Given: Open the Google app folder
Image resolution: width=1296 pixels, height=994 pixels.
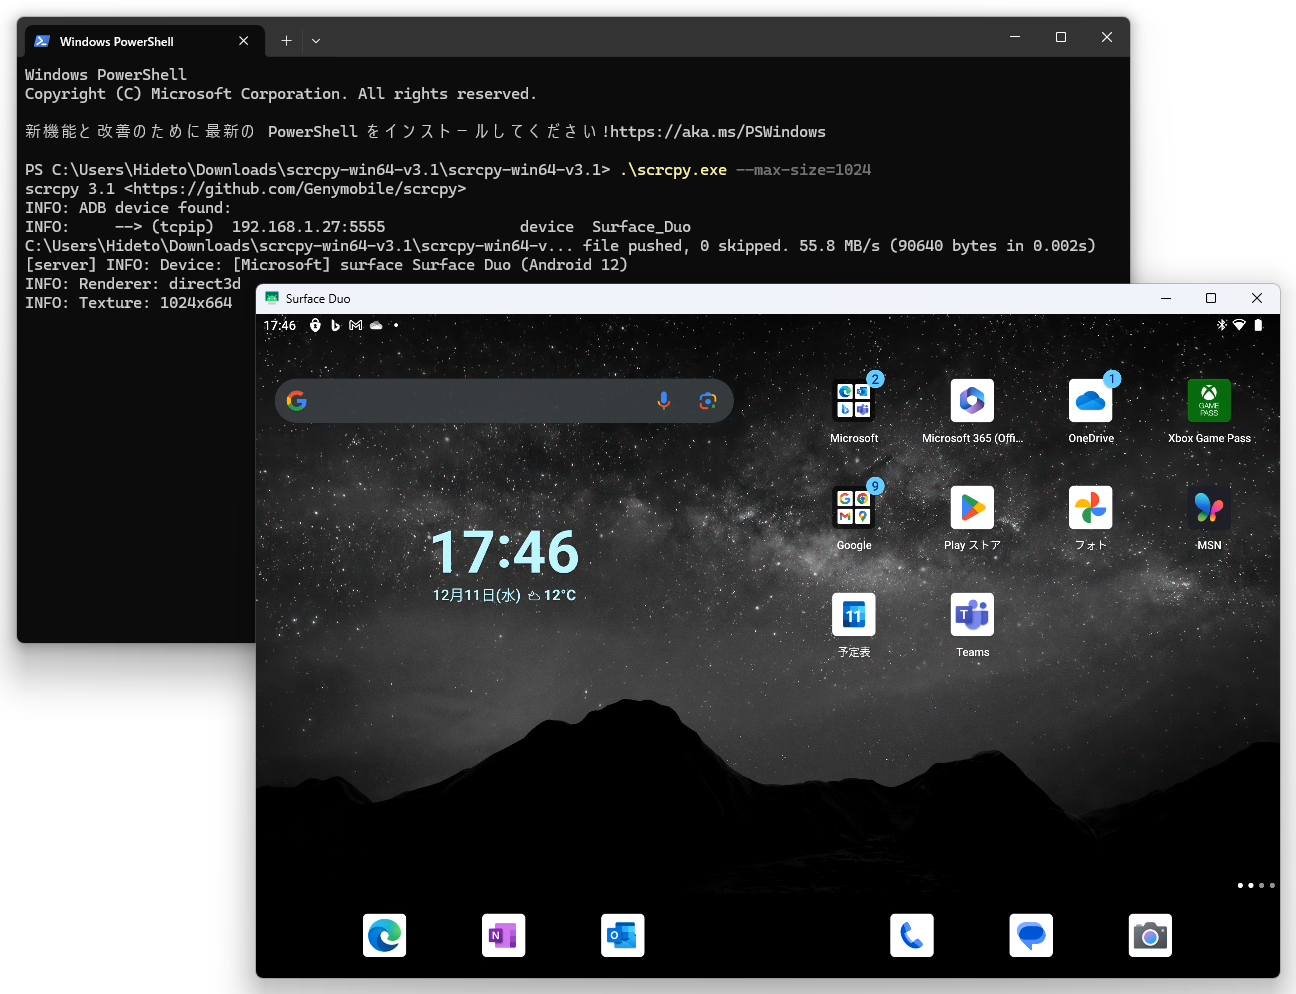Looking at the screenshot, I should click(x=853, y=507).
